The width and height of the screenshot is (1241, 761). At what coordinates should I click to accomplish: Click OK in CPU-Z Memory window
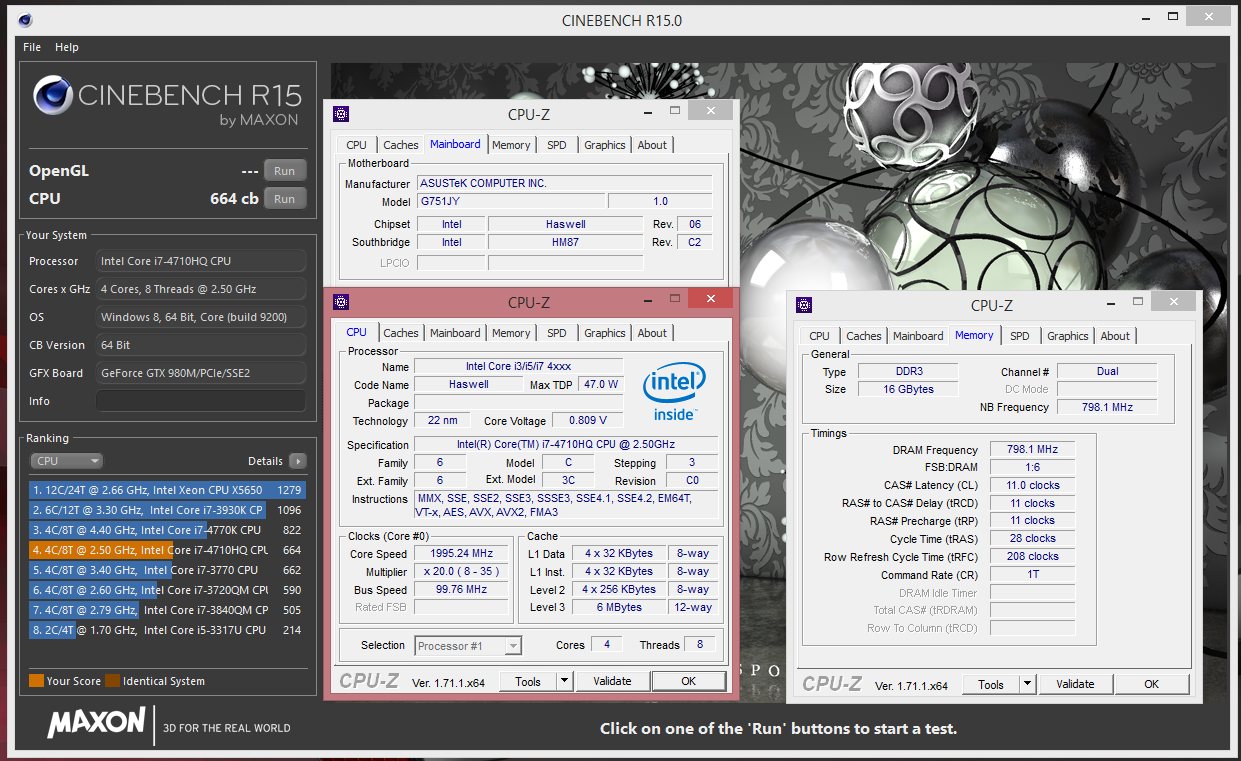[x=1151, y=684]
